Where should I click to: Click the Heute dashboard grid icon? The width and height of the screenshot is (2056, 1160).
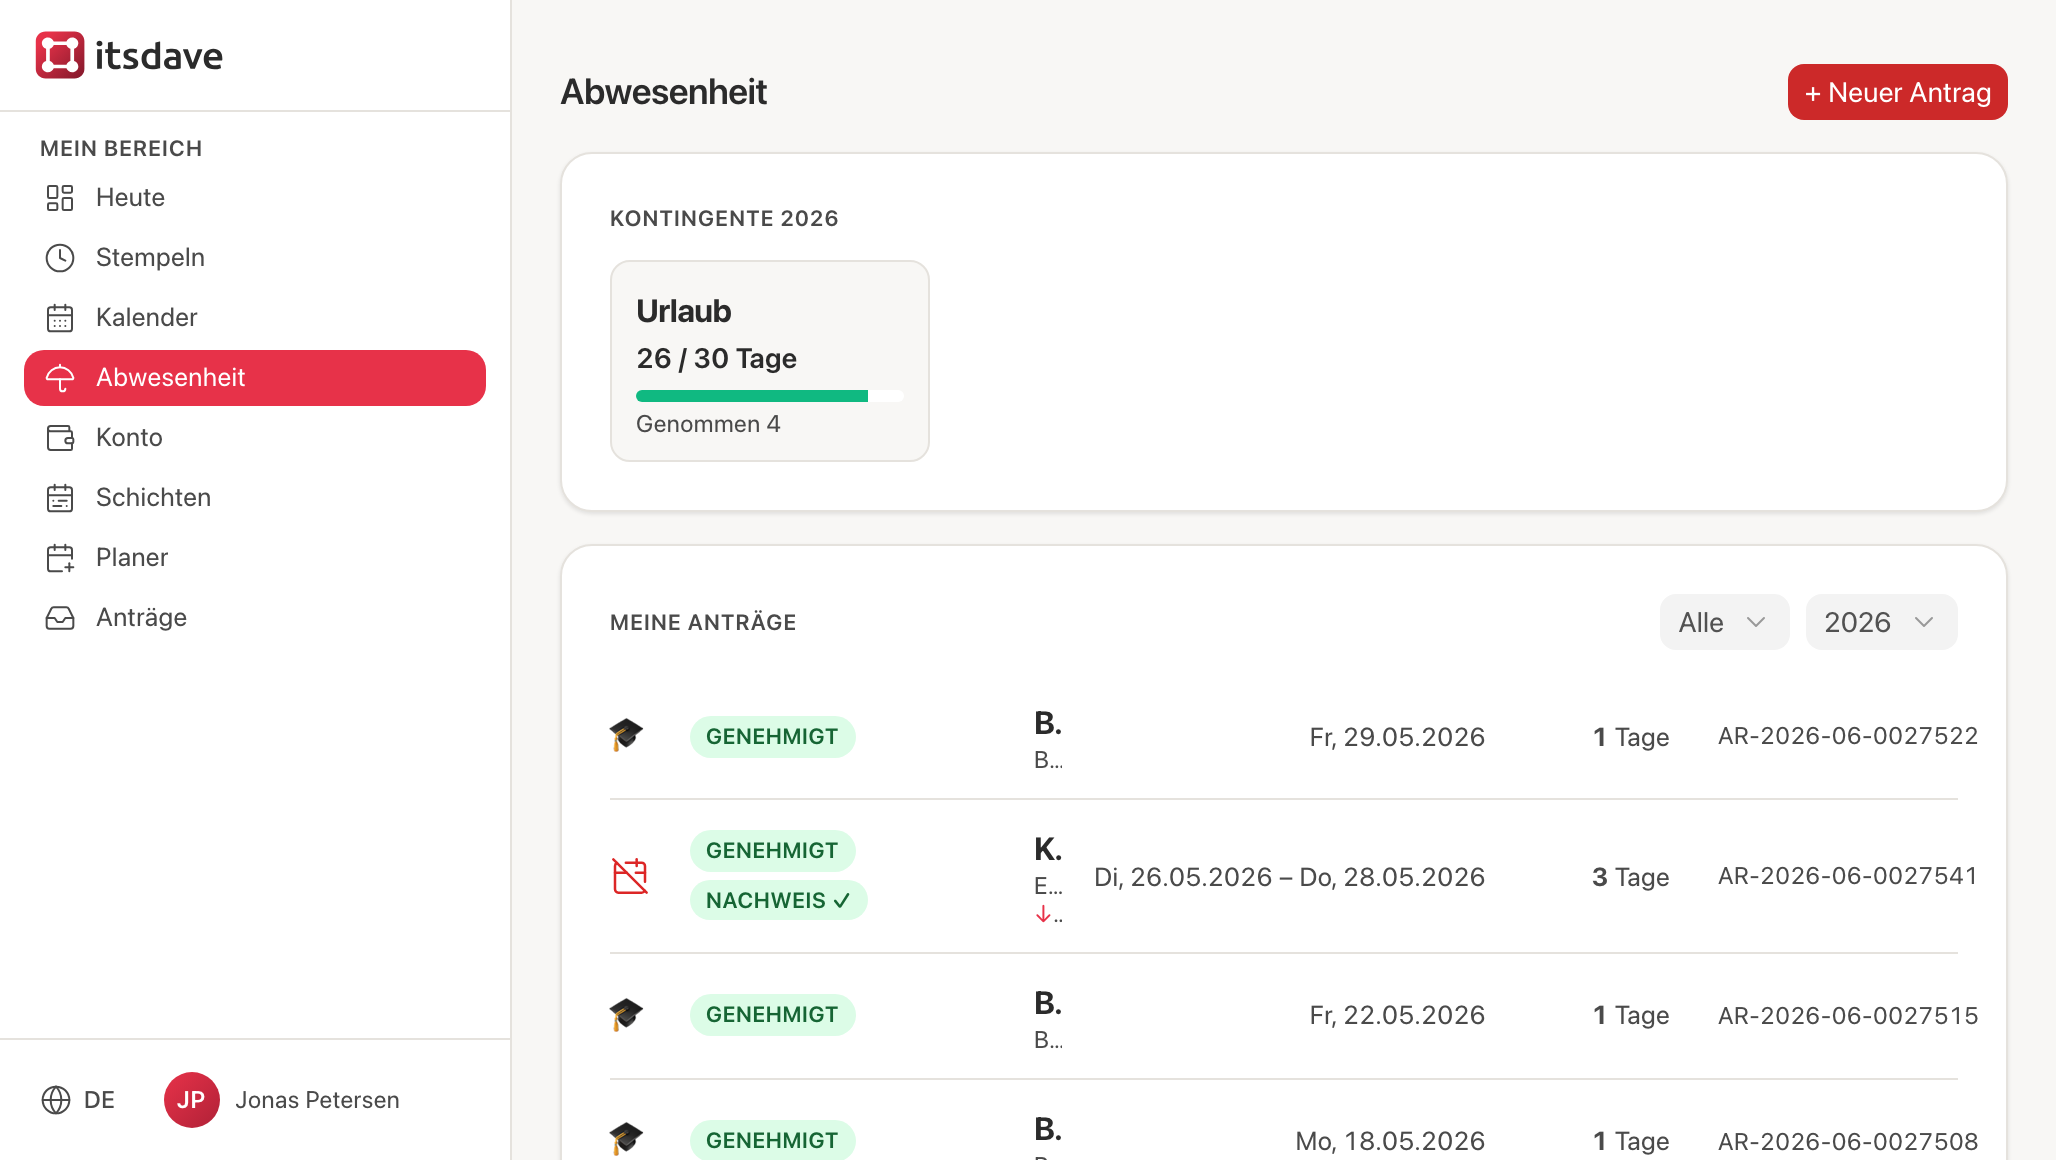60,198
